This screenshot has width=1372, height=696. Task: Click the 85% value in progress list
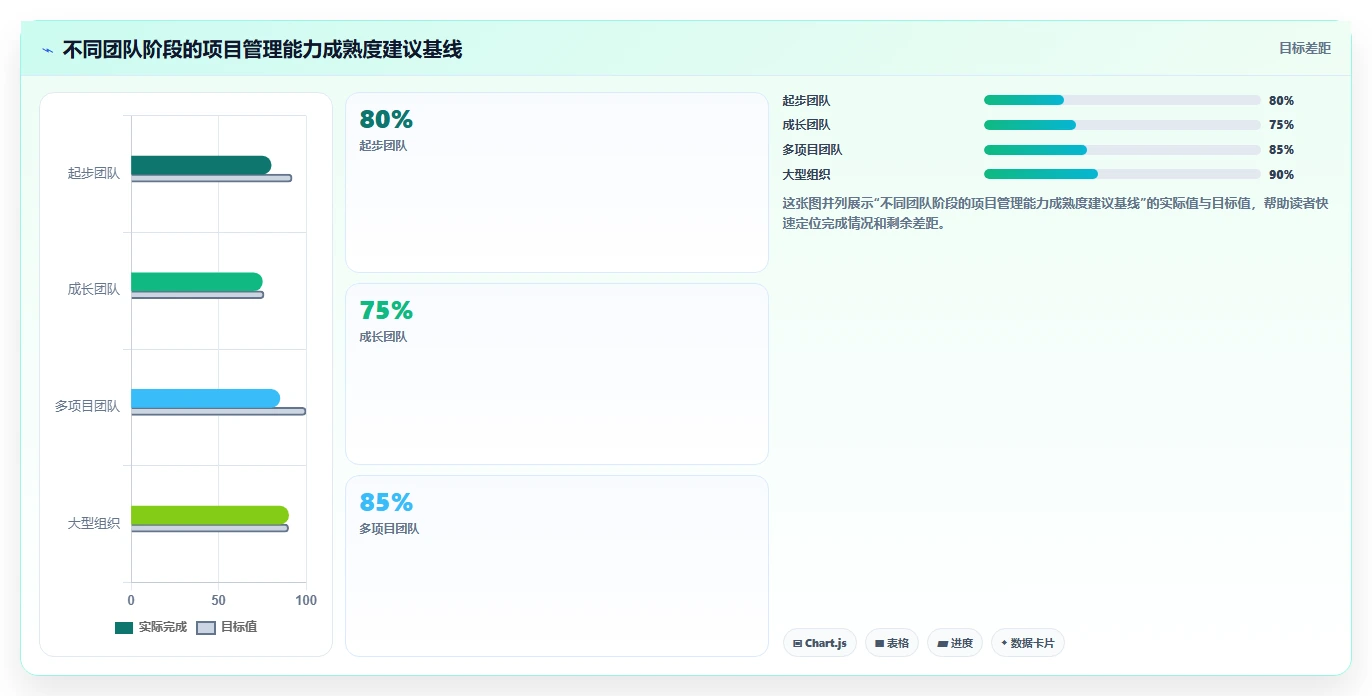click(x=1281, y=150)
